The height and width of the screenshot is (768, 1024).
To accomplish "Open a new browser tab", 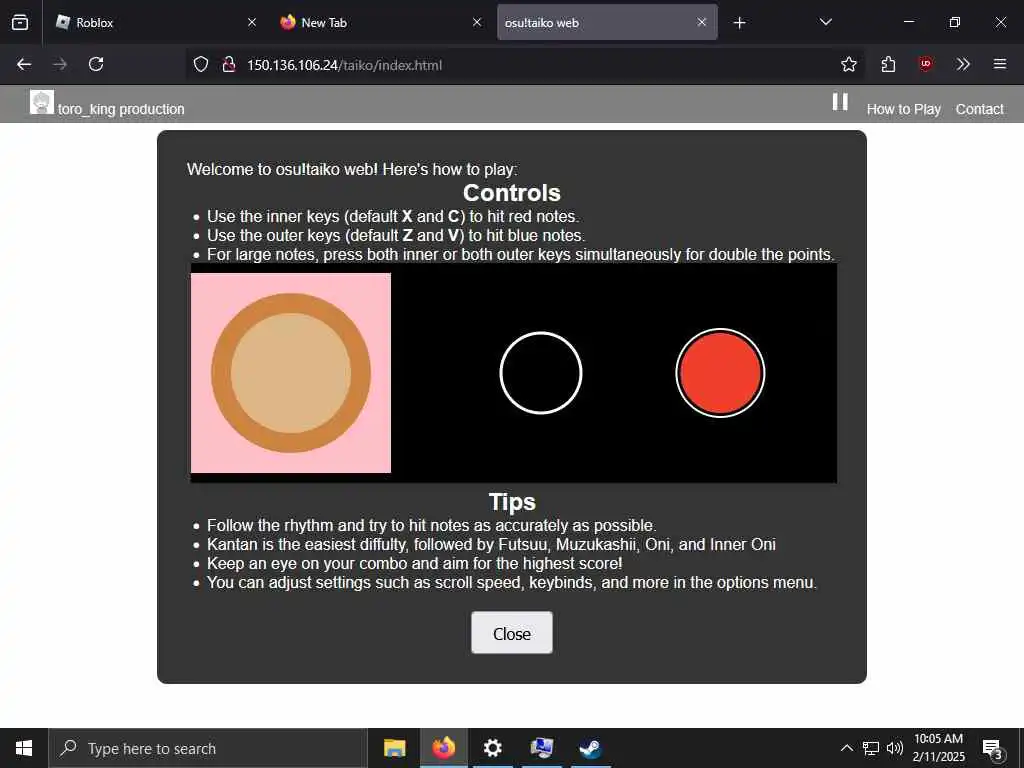I will (739, 23).
